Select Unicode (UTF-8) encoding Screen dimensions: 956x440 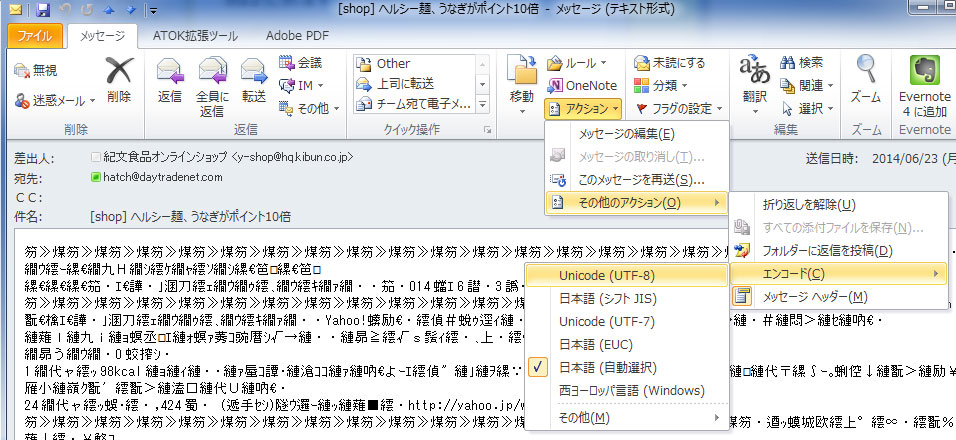[626, 275]
